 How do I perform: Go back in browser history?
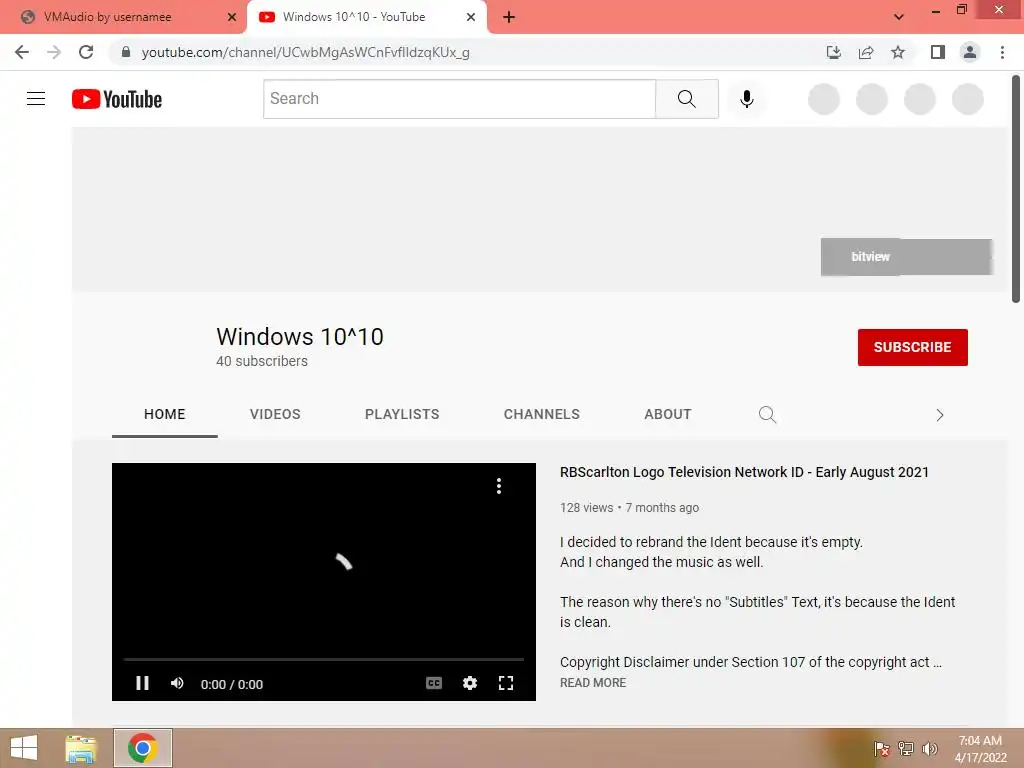(x=22, y=52)
